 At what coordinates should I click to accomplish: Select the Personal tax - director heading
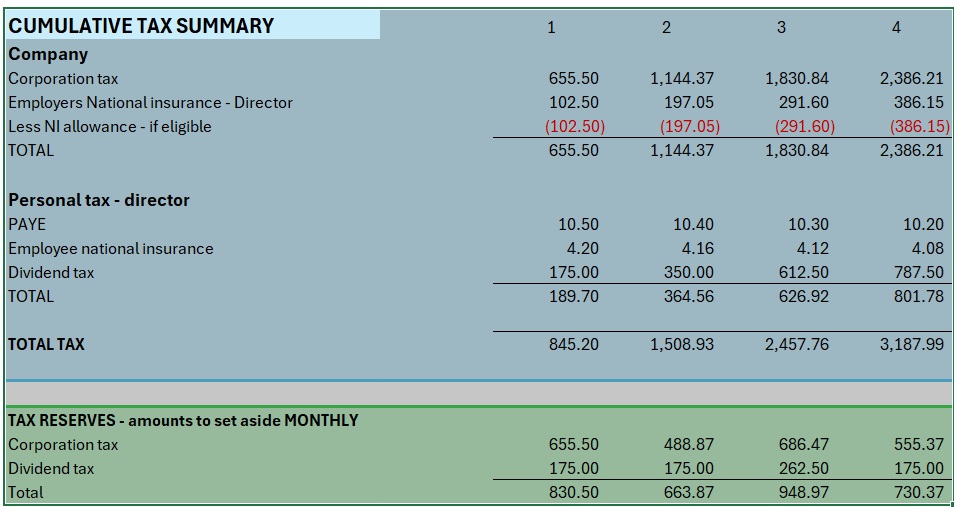click(99, 200)
